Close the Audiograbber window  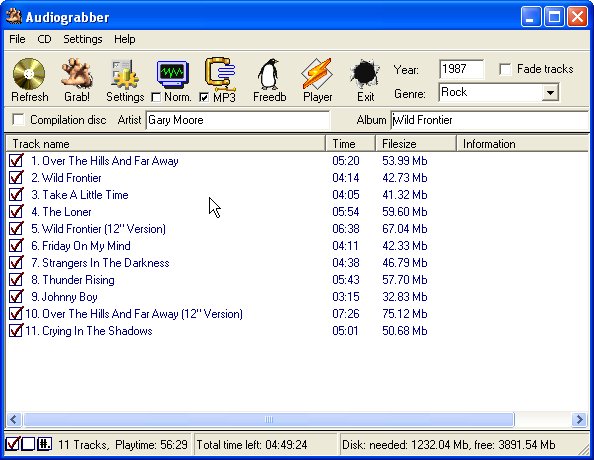[x=577, y=17]
